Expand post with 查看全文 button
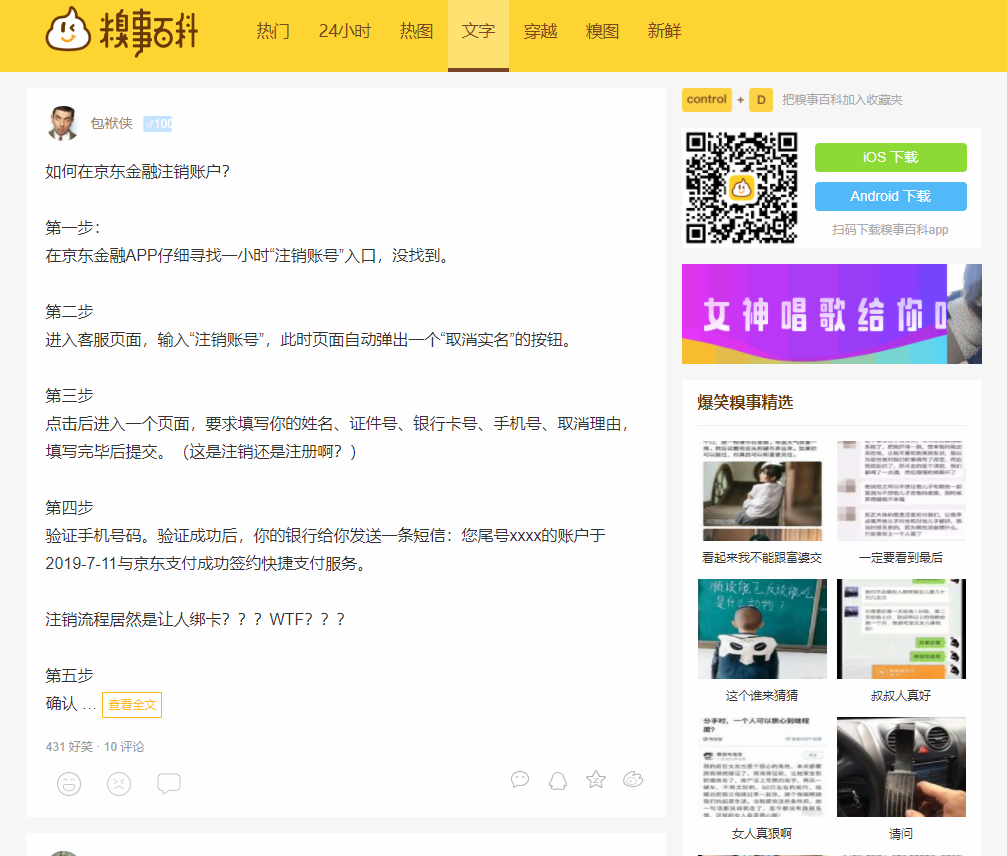Screen dimensions: 1007x856 132,704
